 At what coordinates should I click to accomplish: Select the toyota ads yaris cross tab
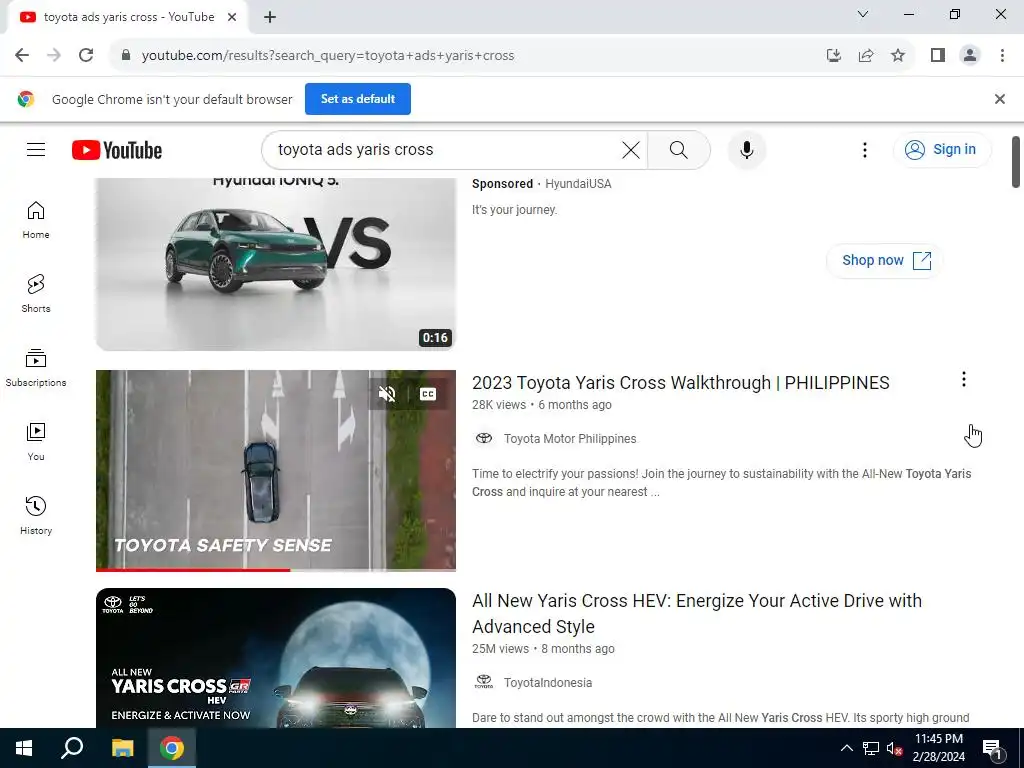127,18
